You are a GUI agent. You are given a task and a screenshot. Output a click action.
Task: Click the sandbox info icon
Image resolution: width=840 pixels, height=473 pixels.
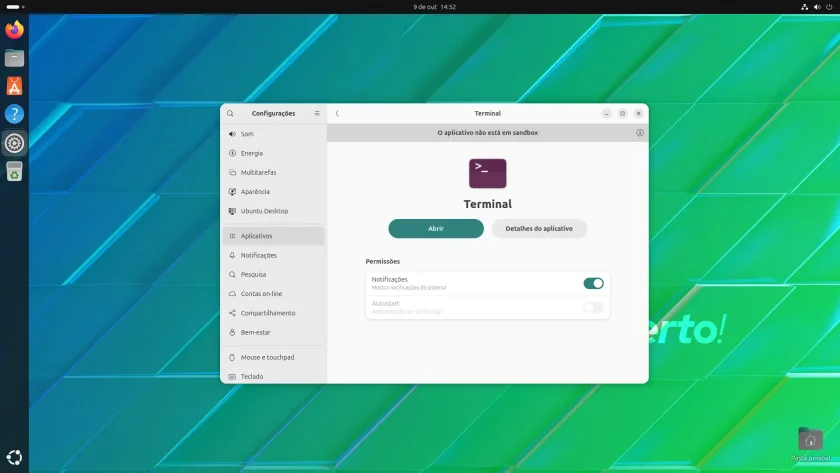[x=640, y=133]
